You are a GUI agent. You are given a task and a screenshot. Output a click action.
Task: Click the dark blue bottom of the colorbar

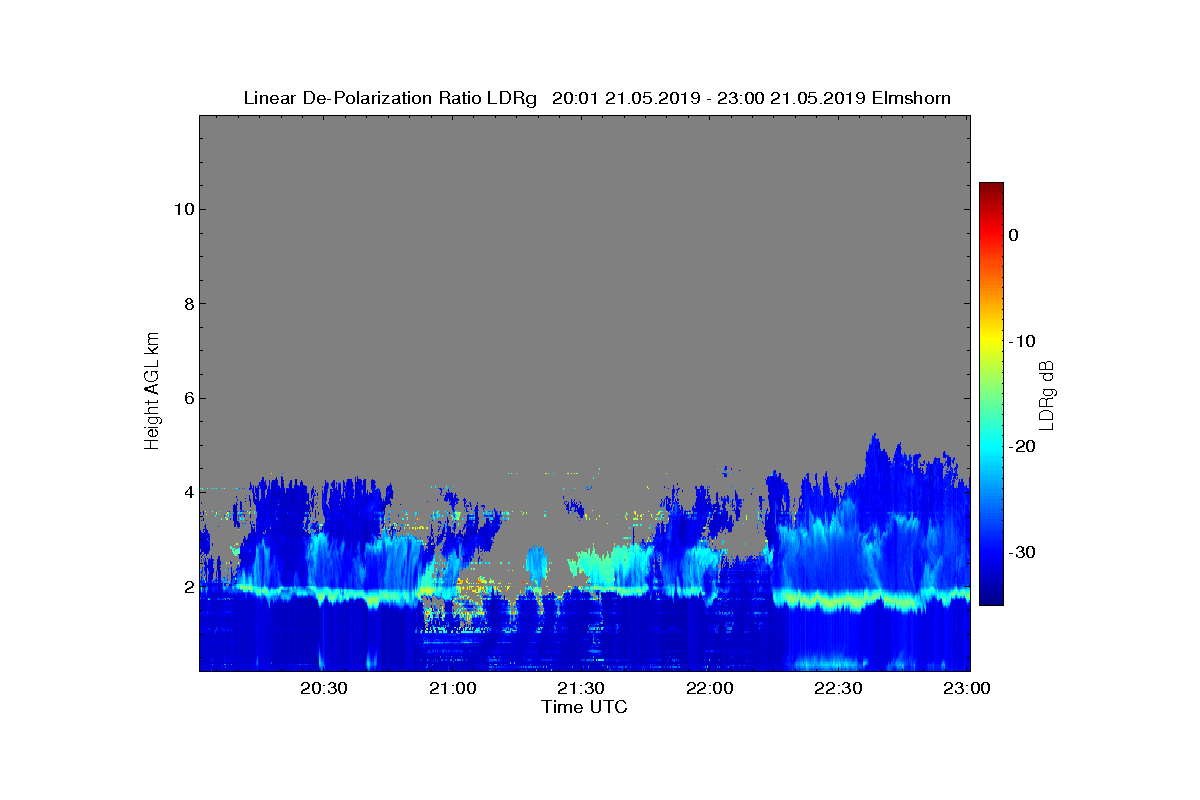click(x=991, y=597)
